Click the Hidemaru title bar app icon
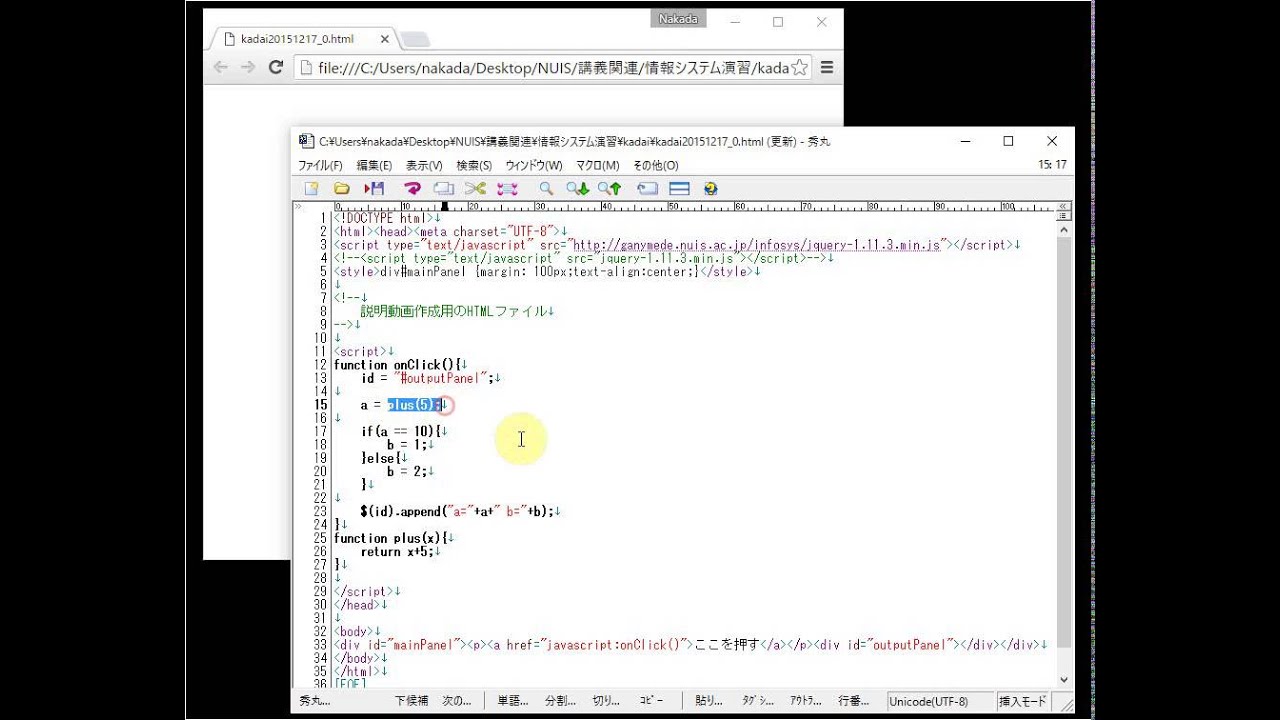 (306, 141)
